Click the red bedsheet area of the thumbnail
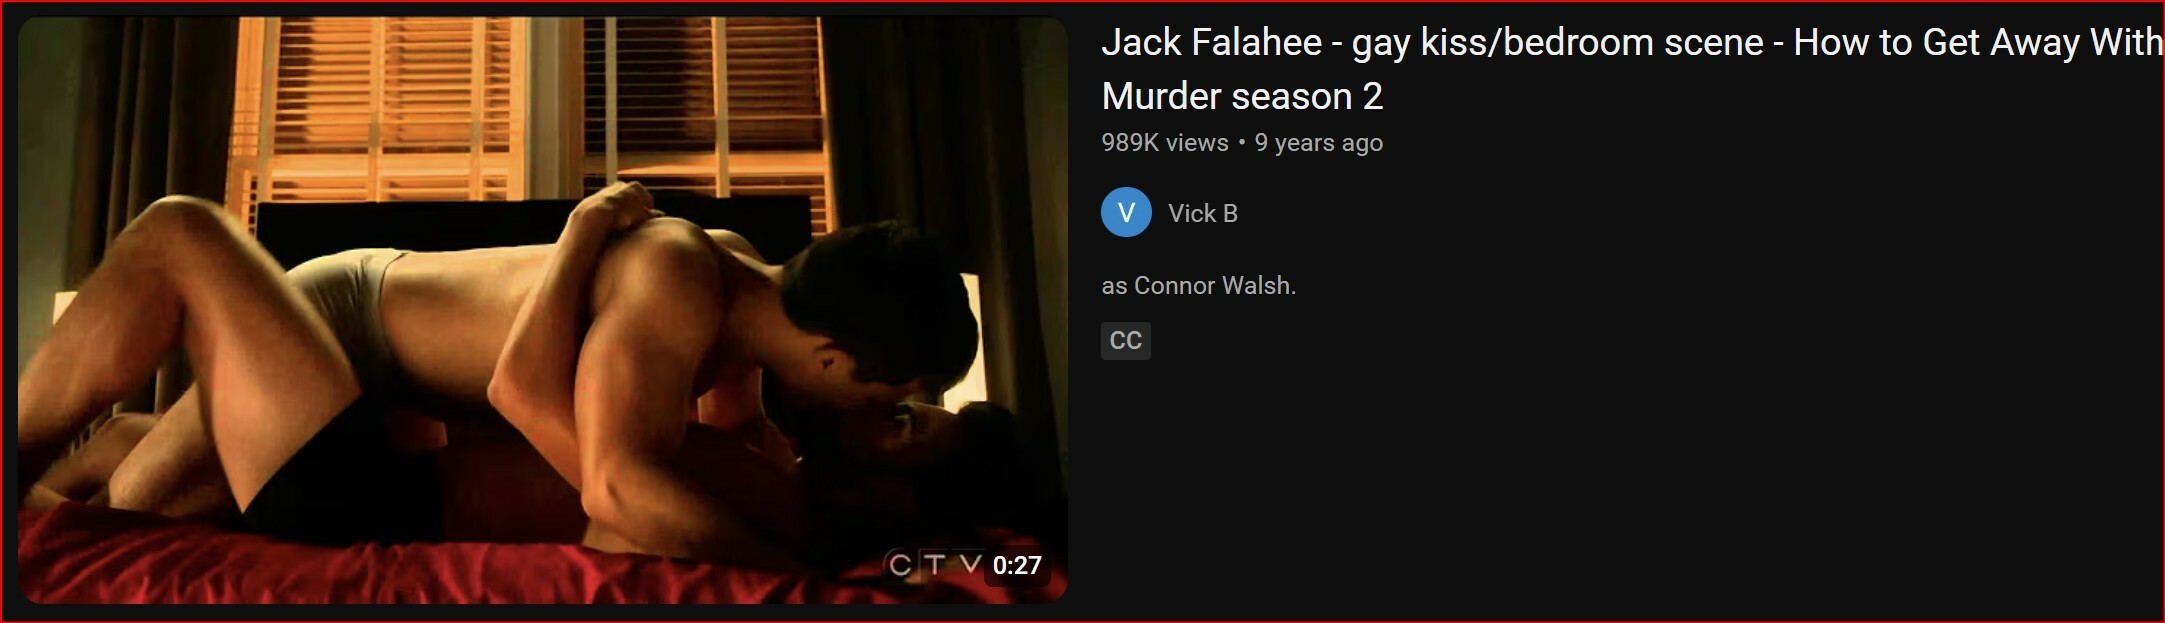 click(400, 565)
